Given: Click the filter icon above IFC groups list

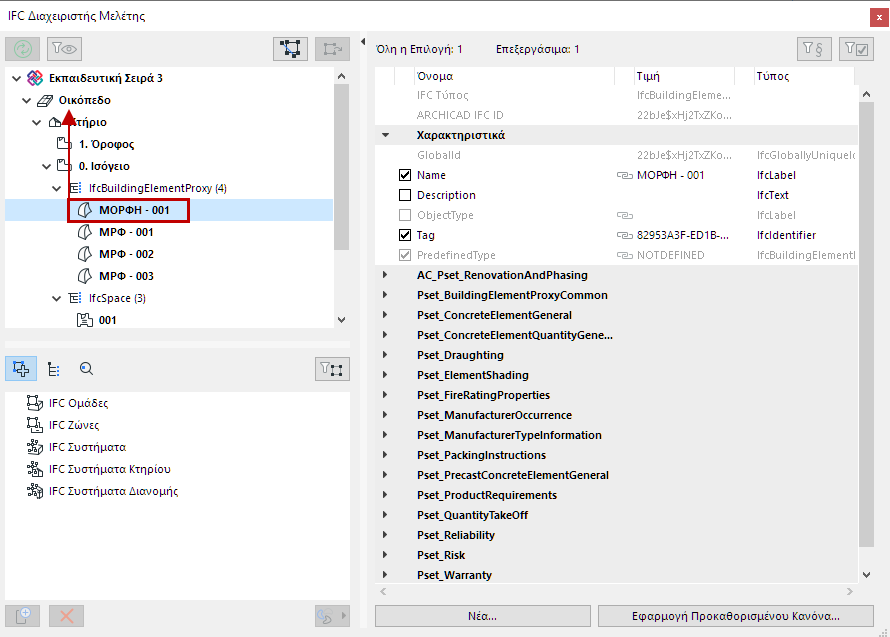Looking at the screenshot, I should pyautogui.click(x=332, y=369).
